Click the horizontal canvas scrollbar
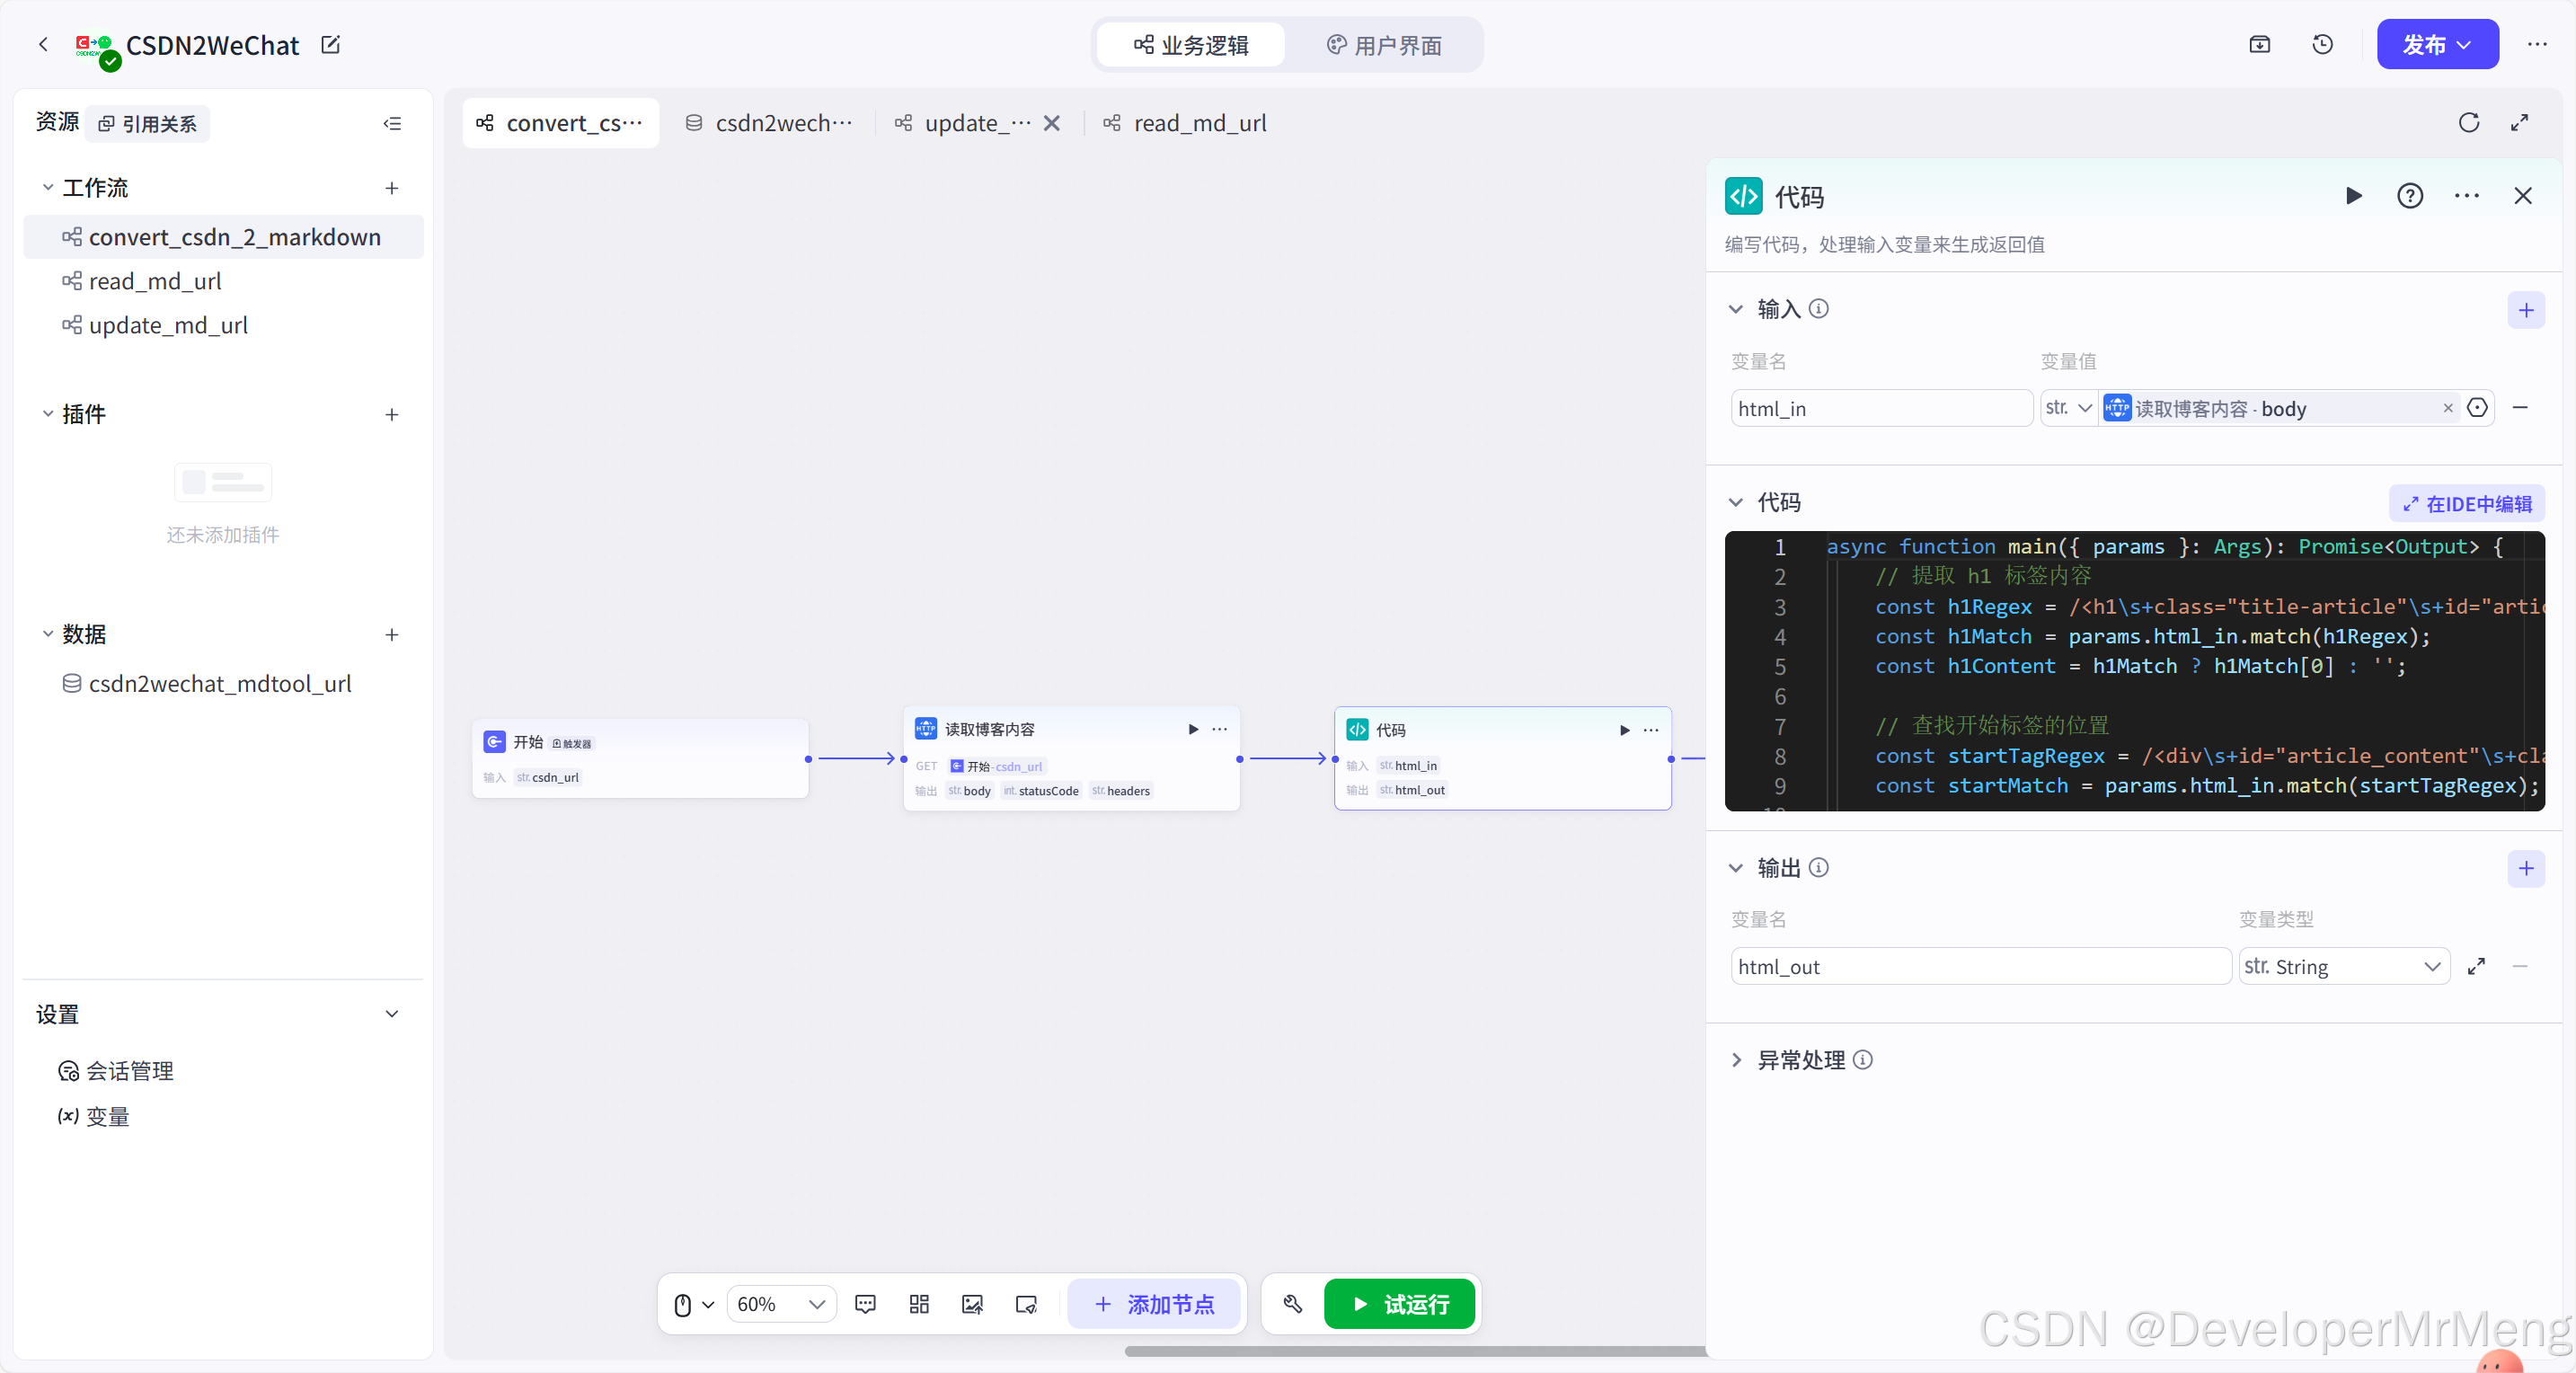 1414,1351
